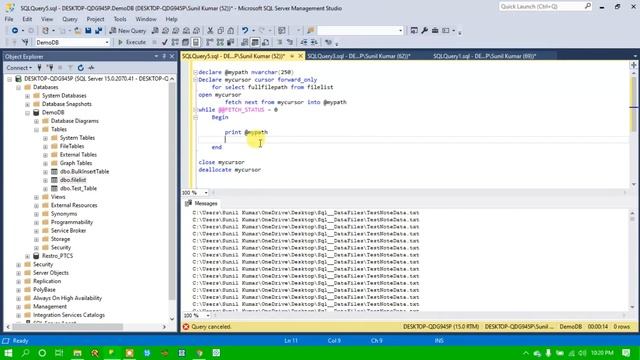Screen dimensions: 640x360
Task: Display Estimated Execution Plan icon
Action: pyautogui.click(x=175, y=42)
